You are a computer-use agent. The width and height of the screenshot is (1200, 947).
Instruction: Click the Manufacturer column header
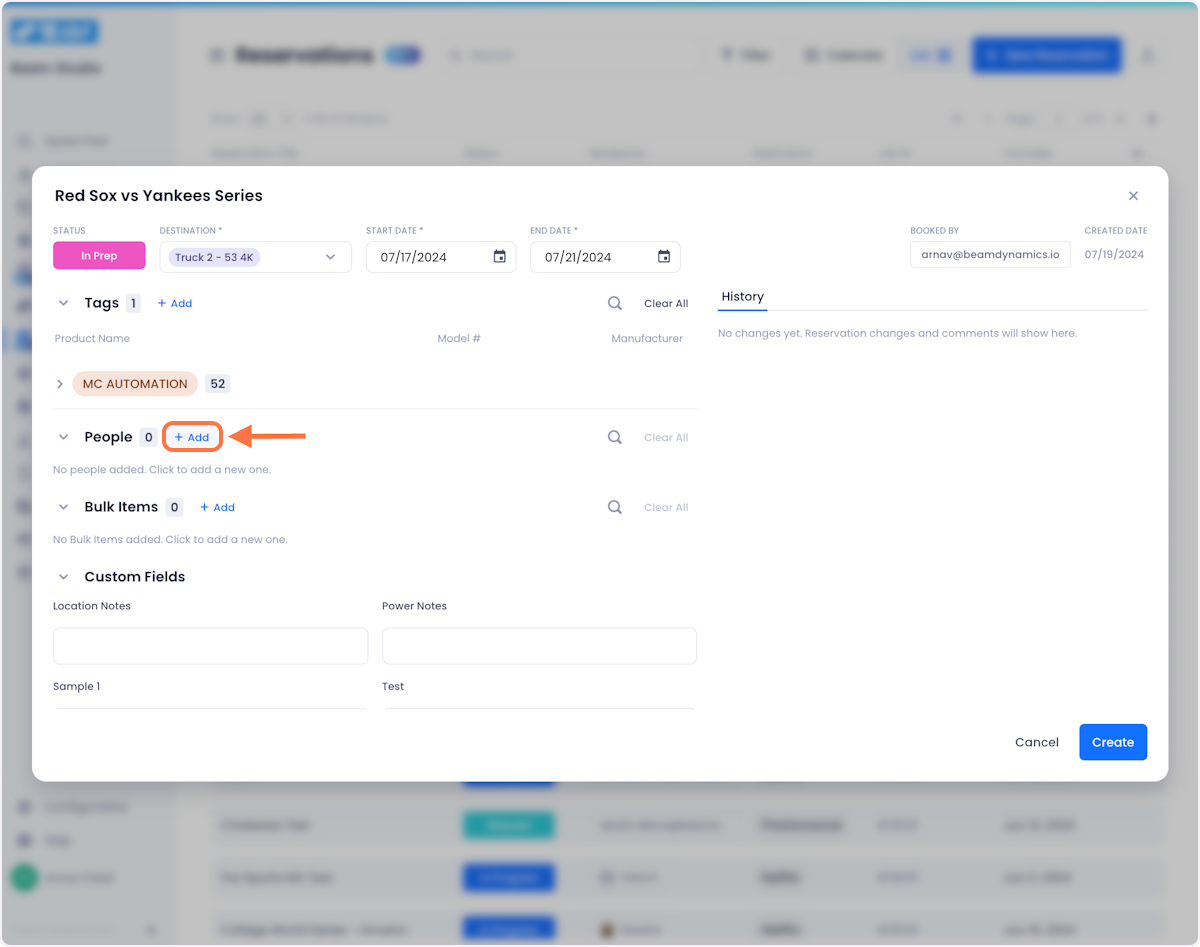647,339
